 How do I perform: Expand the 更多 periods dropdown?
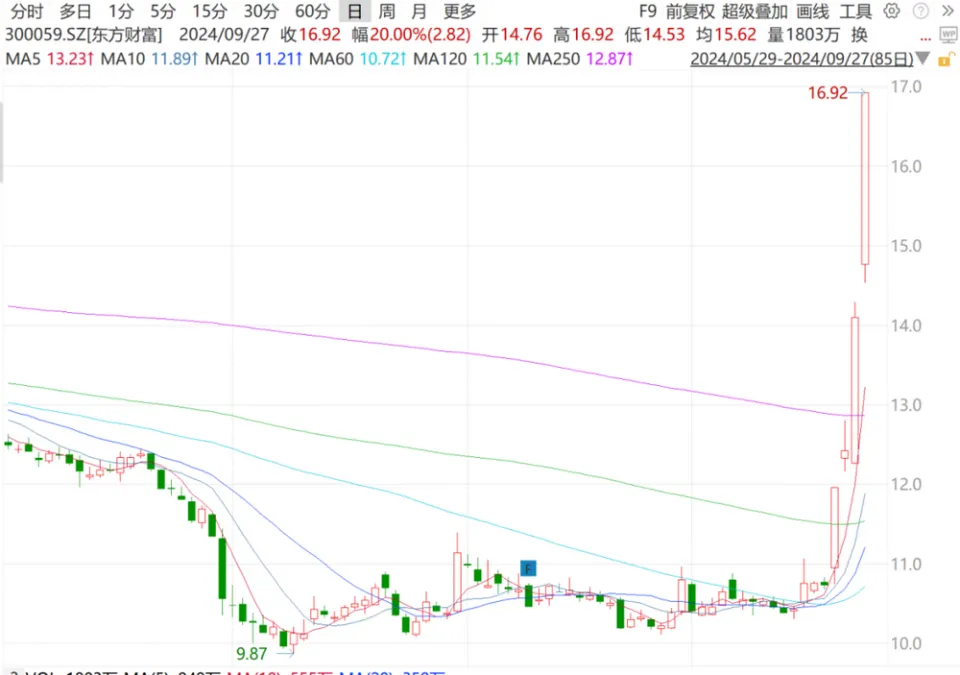[460, 12]
